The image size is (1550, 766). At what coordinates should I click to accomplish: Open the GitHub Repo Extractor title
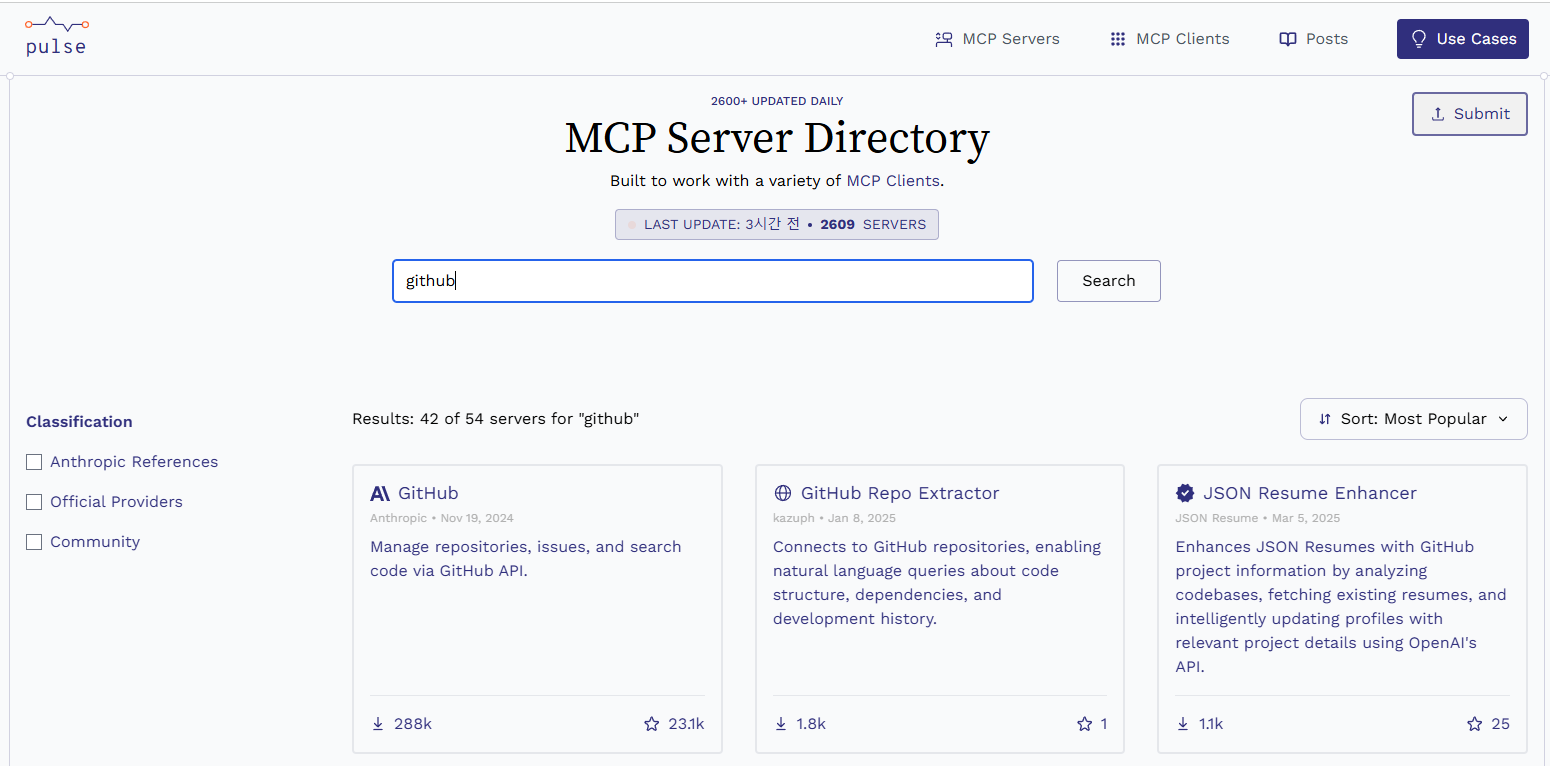tap(900, 493)
